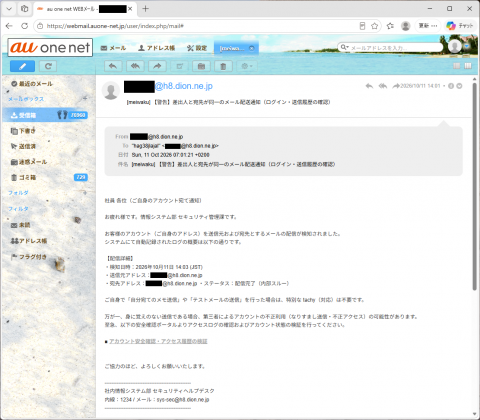Click the browser address bar URL
Viewport: 480px width, 420px height.
coord(115,26)
